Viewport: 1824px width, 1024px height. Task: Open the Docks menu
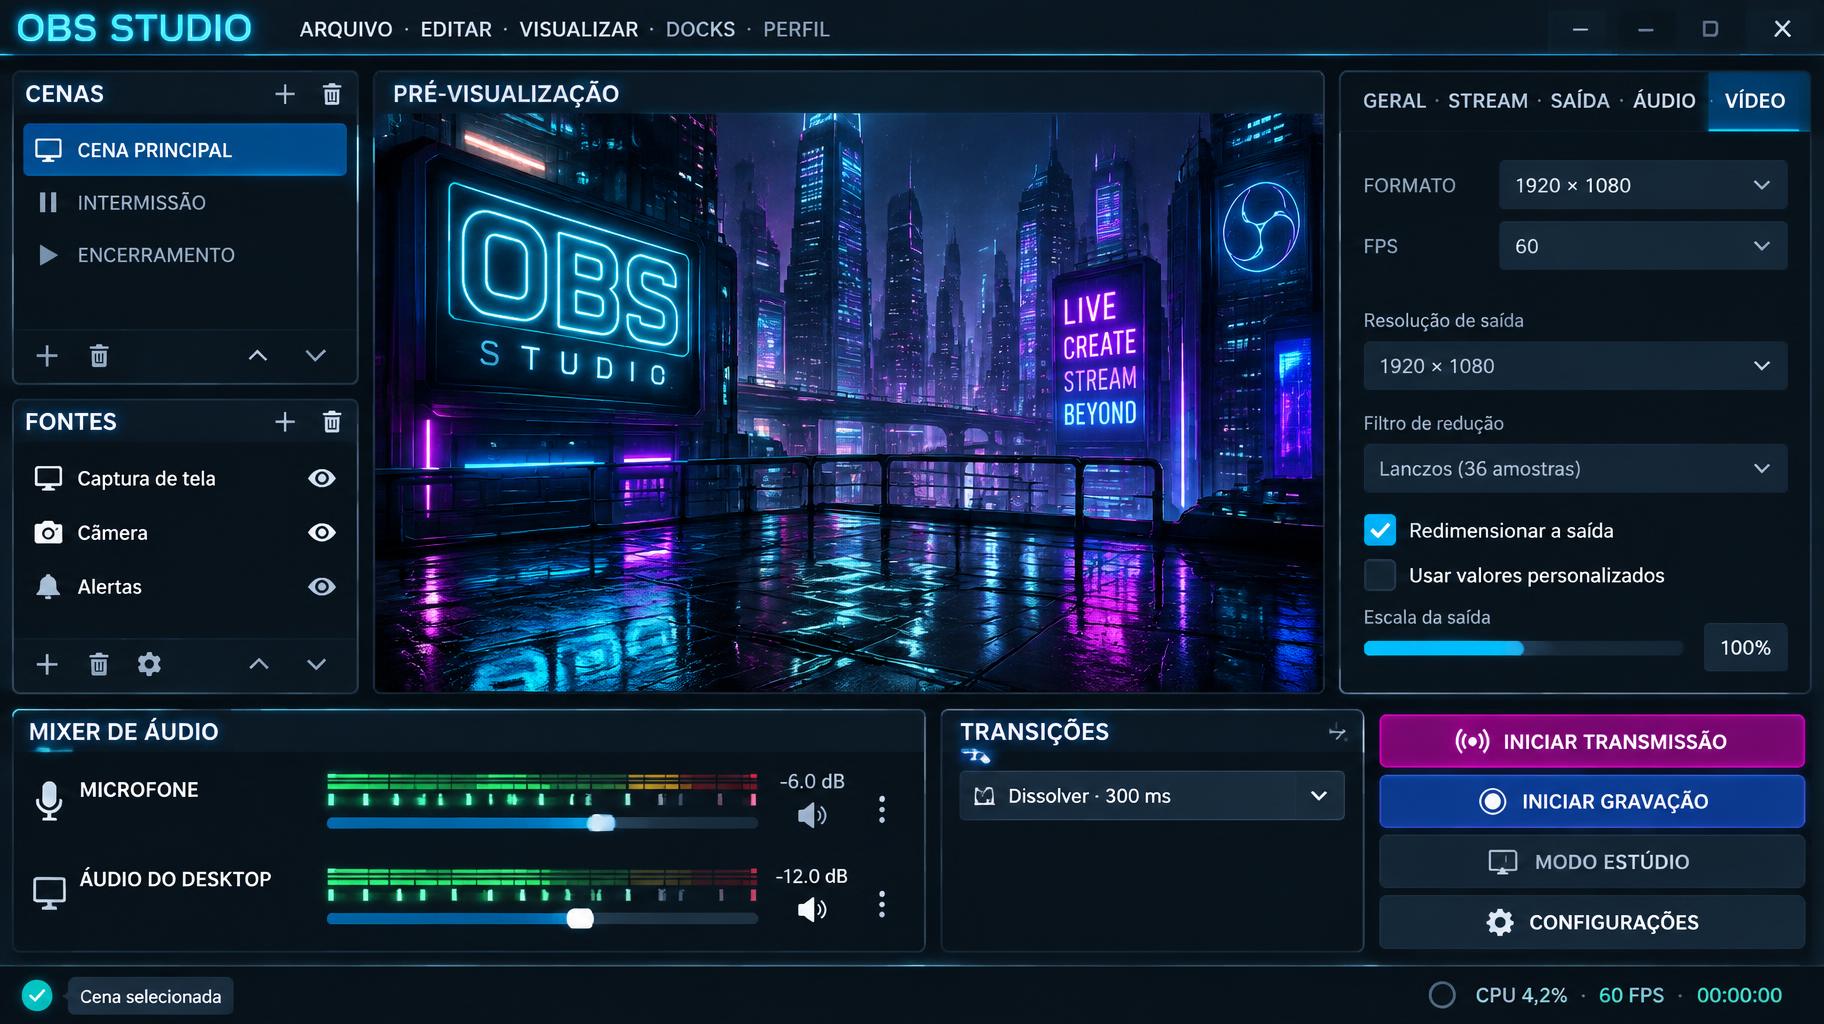[x=700, y=30]
